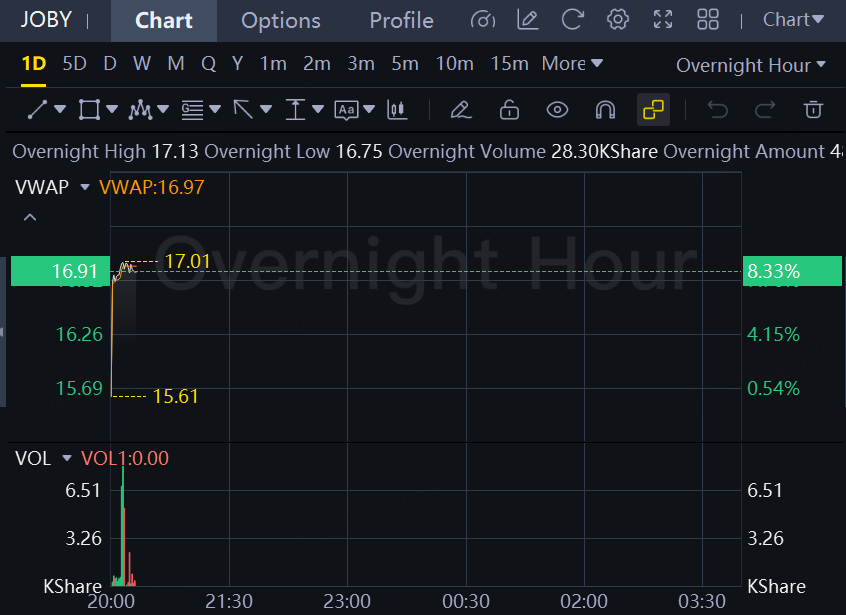Click the candlestick indicator tool icon
This screenshot has height=615, width=846.
tap(397, 110)
